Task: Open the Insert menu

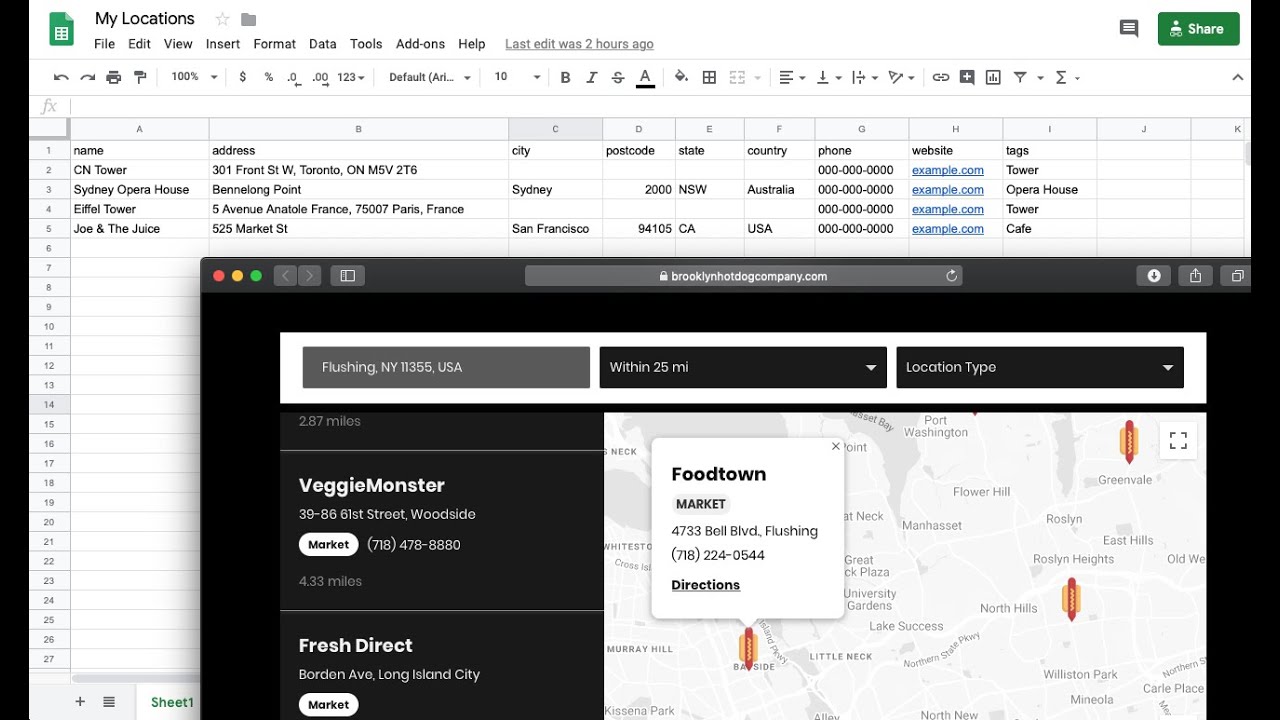Action: [223, 44]
